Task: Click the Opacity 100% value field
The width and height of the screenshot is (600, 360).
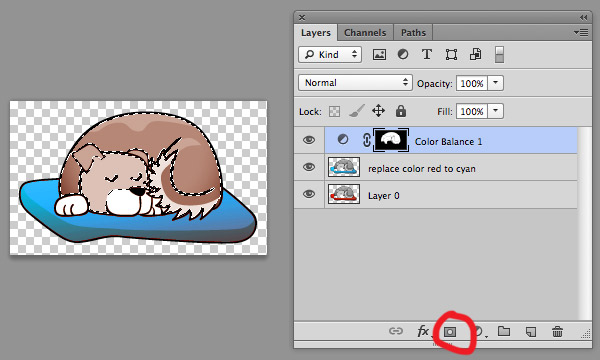Action: click(471, 83)
